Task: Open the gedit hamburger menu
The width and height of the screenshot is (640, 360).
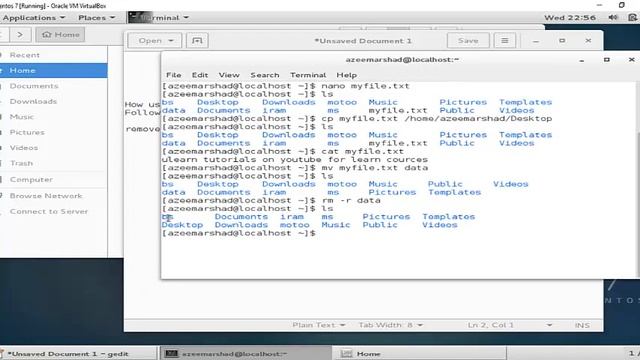Action: pos(504,41)
